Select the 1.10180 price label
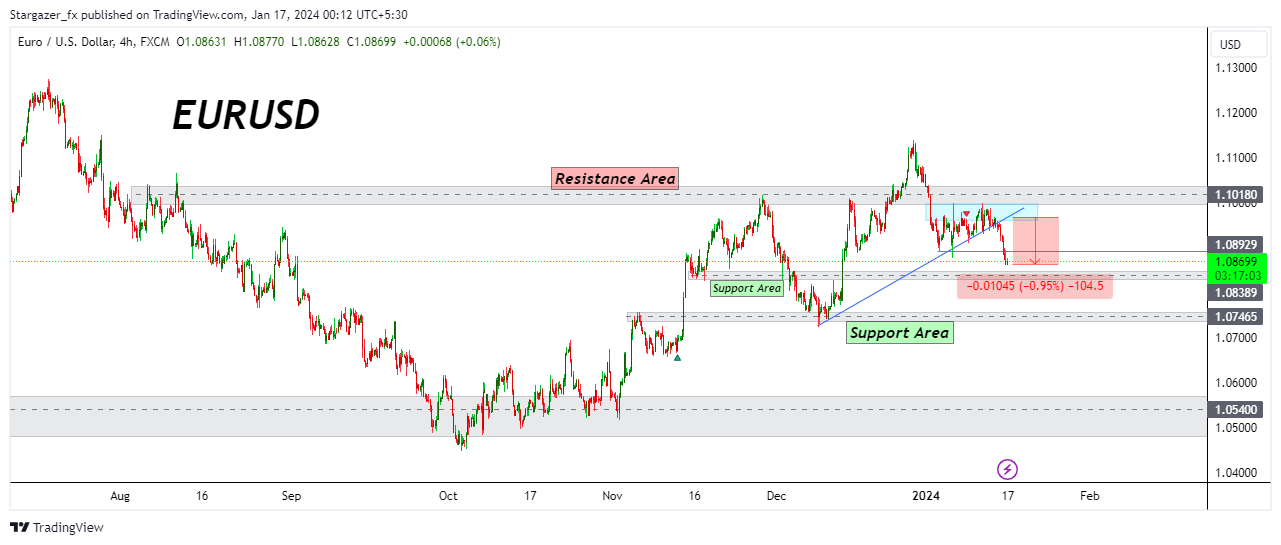This screenshot has height=545, width=1281. click(x=1236, y=194)
